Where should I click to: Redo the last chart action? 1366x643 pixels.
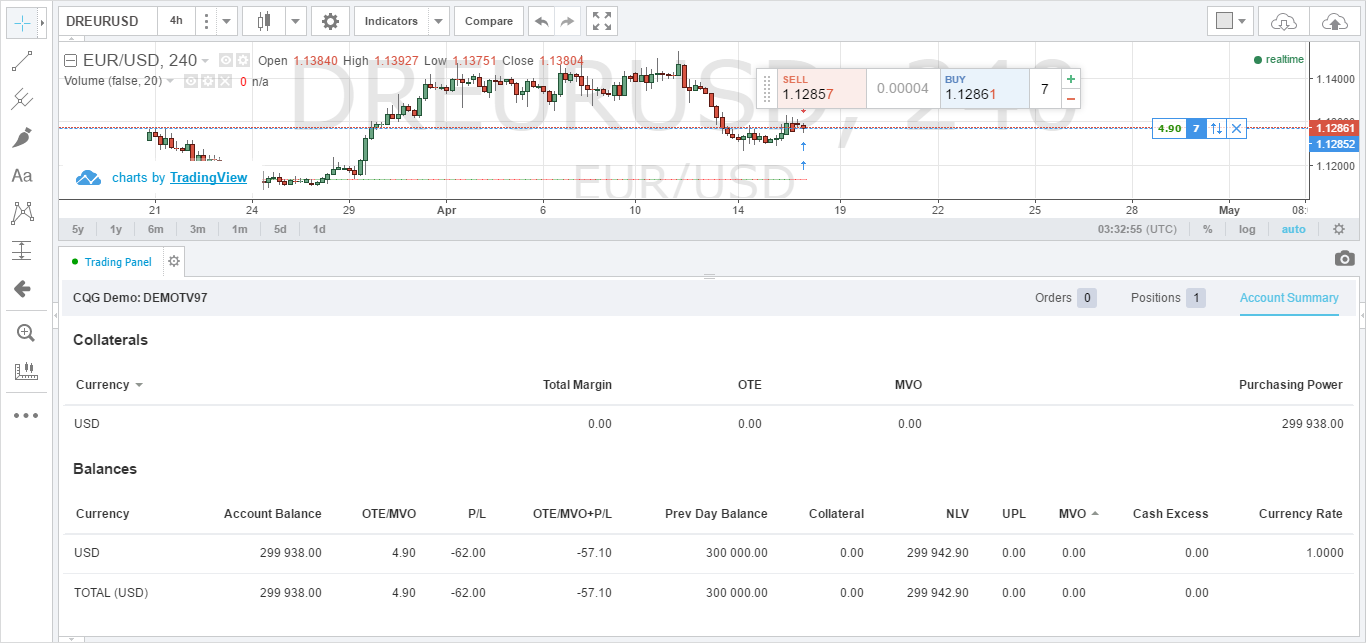pos(568,20)
